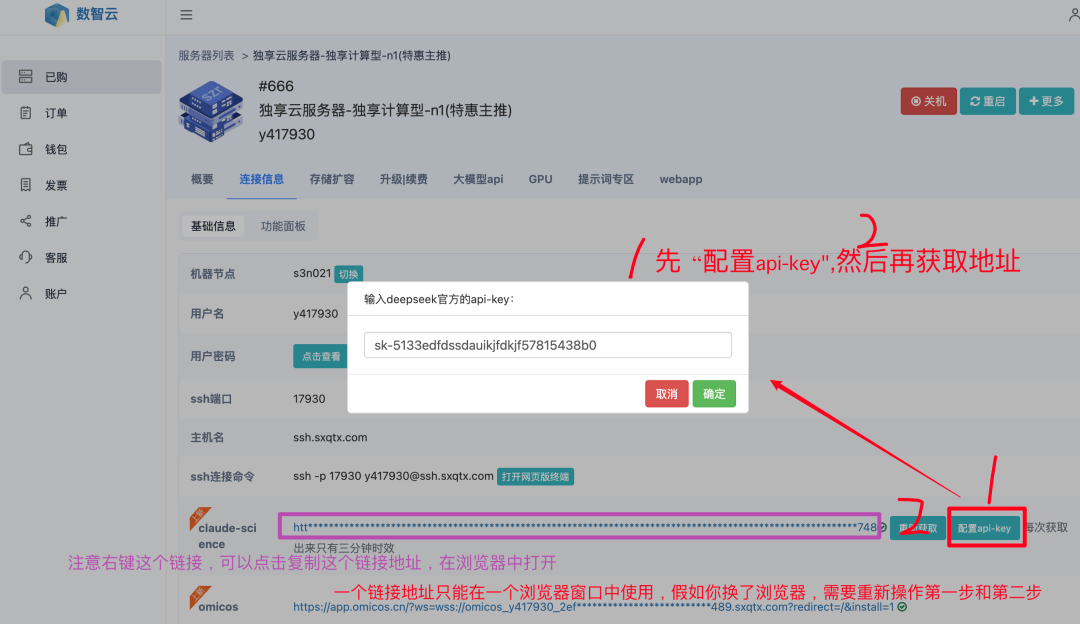Click the blue server stack image

211,111
